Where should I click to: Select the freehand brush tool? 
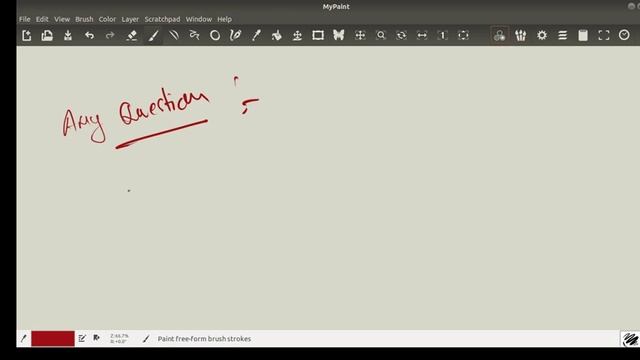coord(153,36)
